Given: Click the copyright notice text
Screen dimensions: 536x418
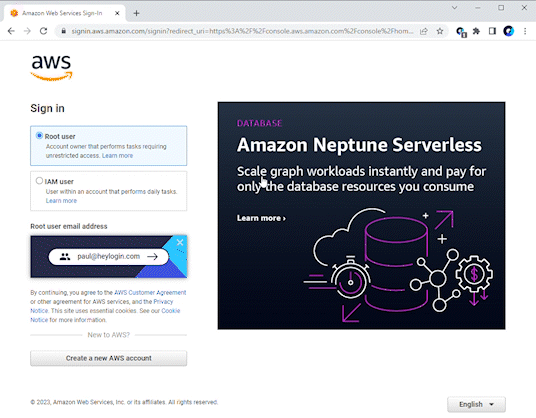Looking at the screenshot, I should (124, 402).
